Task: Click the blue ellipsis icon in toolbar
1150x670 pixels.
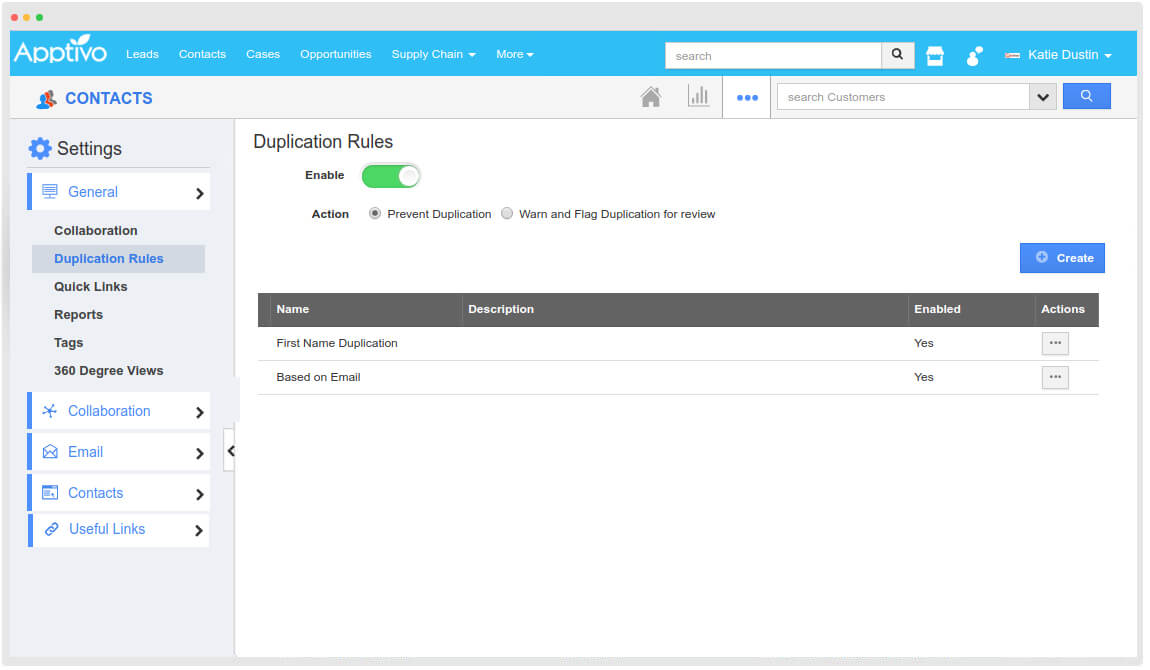Action: [x=746, y=97]
